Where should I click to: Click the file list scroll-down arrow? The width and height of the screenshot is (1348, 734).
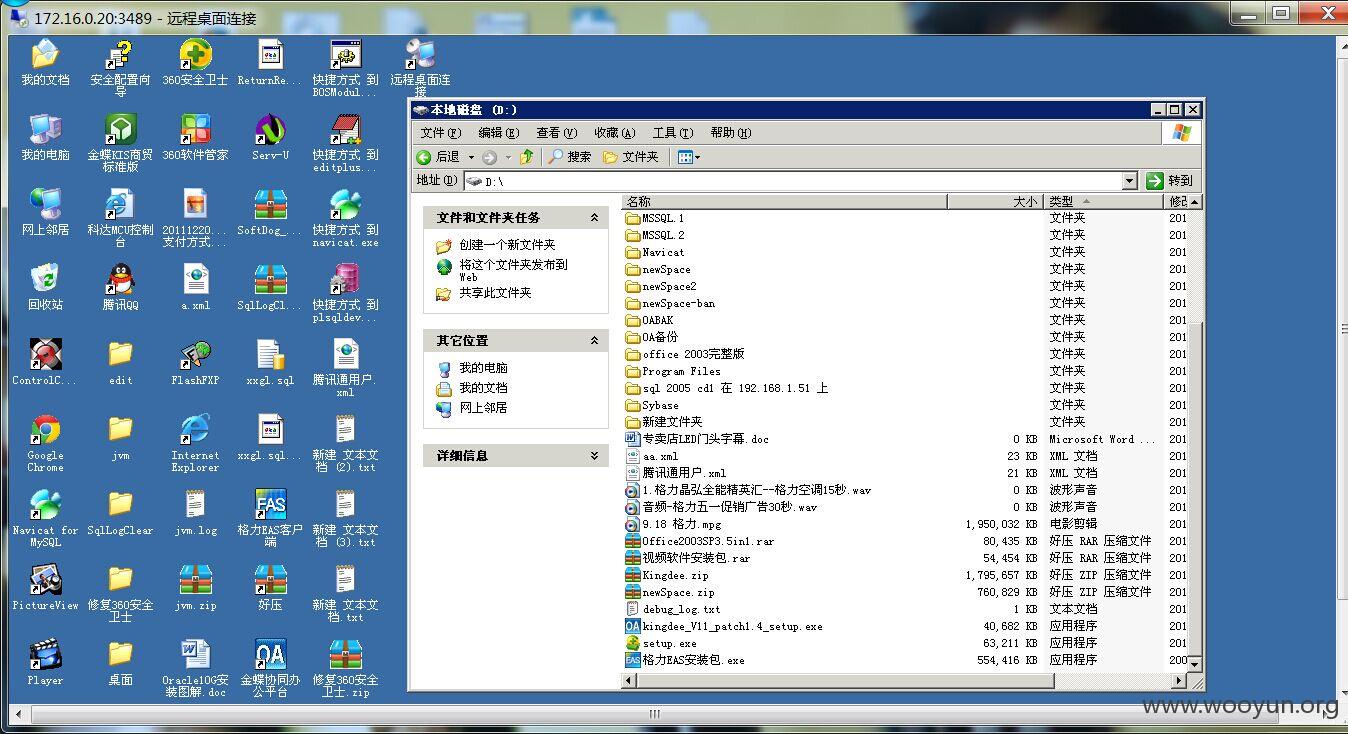(x=1194, y=664)
